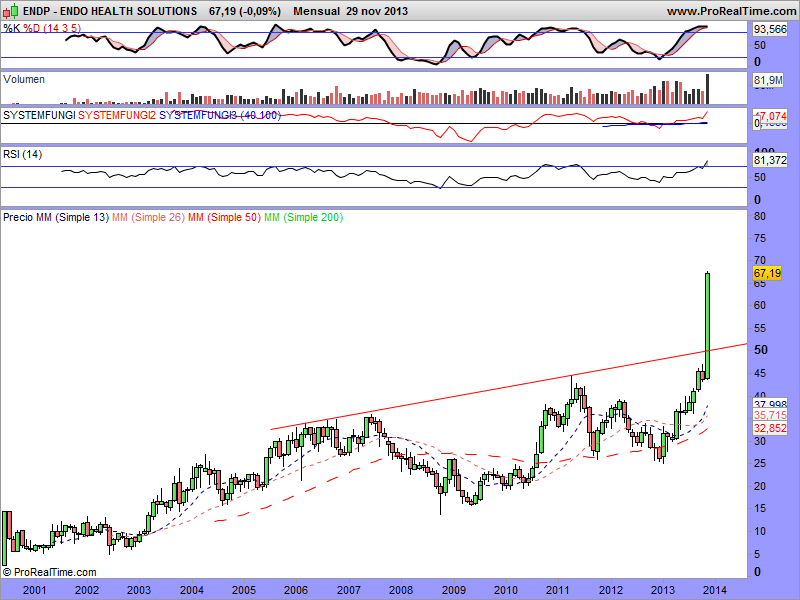The width and height of the screenshot is (800, 600).
Task: Click the blue SYSTEMFUNGI3 (40 100) label
Action: click(x=220, y=115)
